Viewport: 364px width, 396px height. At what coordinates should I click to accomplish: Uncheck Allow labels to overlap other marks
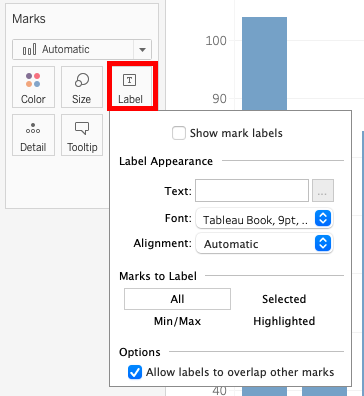coord(135,372)
